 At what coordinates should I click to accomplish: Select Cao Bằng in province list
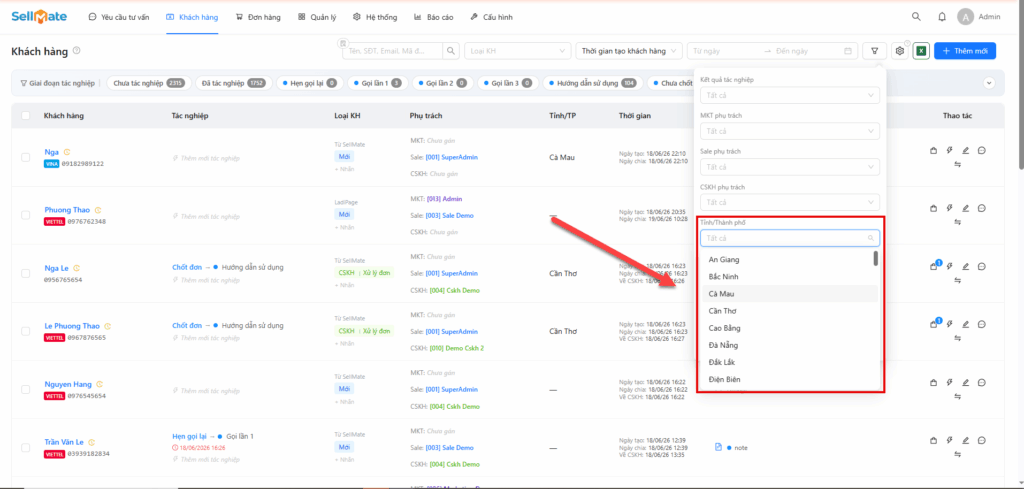click(x=790, y=328)
